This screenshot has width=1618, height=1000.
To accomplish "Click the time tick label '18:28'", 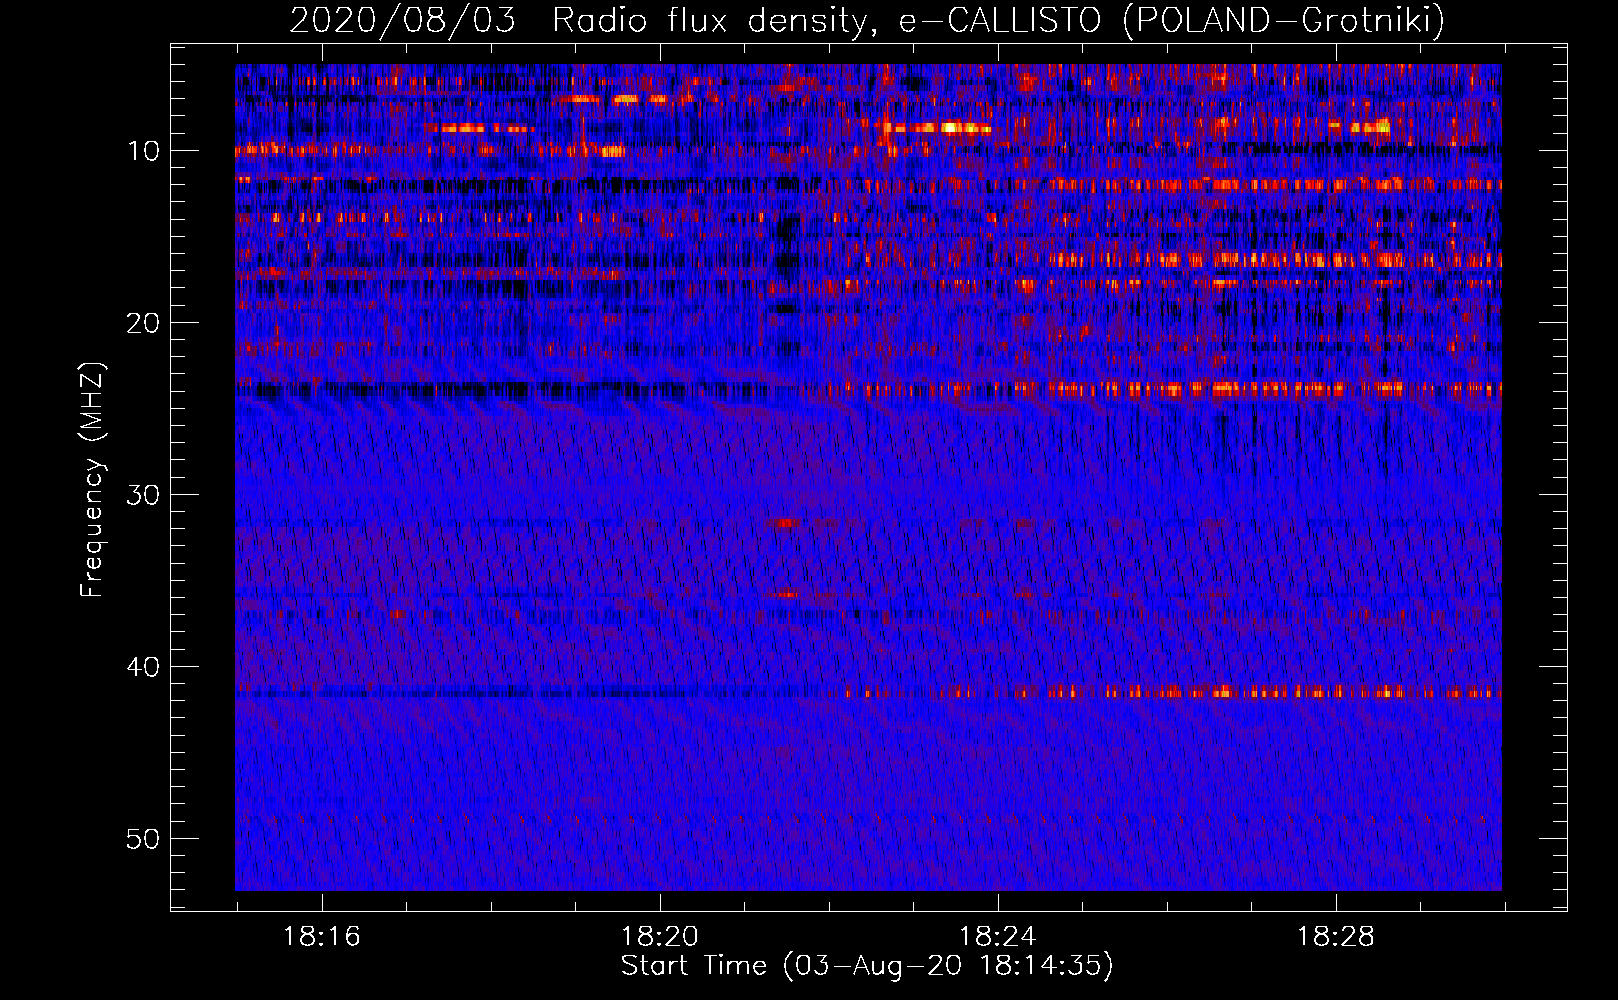I will click(x=1335, y=937).
